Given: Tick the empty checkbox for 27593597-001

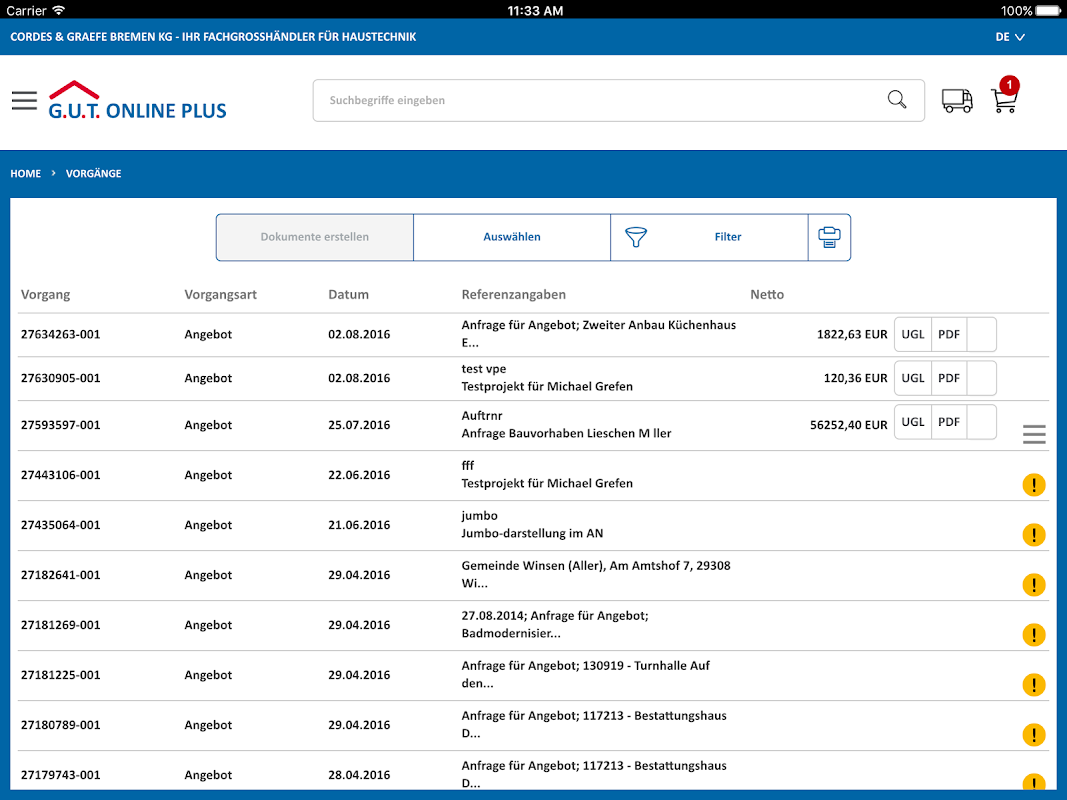Looking at the screenshot, I should coord(982,422).
